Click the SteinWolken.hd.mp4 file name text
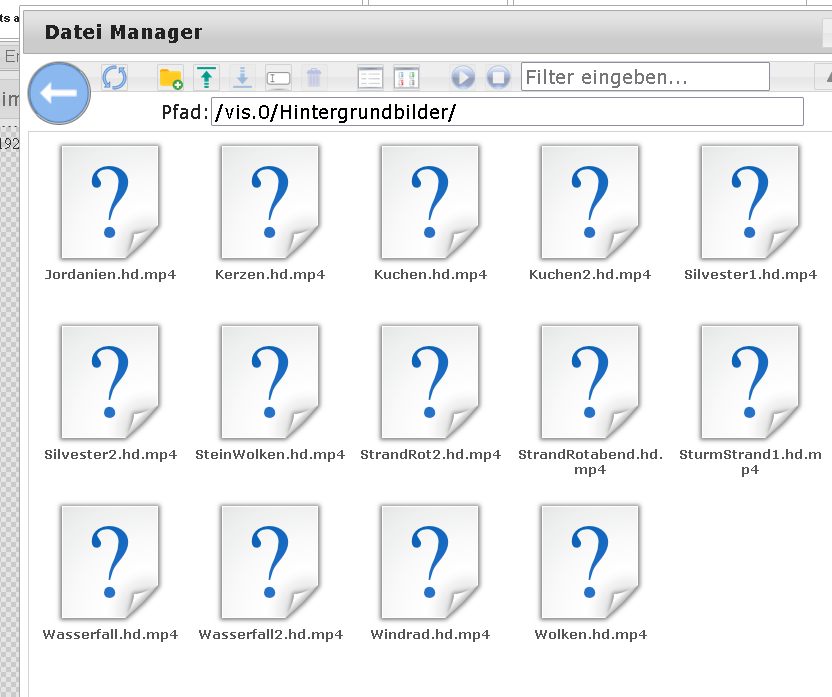 tap(270, 455)
